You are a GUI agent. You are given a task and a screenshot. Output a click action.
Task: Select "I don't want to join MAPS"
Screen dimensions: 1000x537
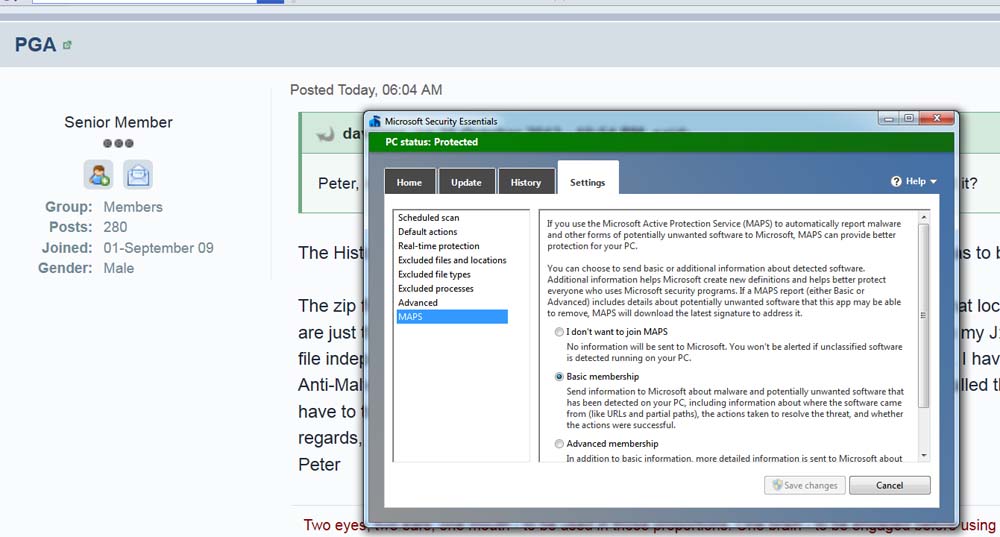click(x=558, y=331)
